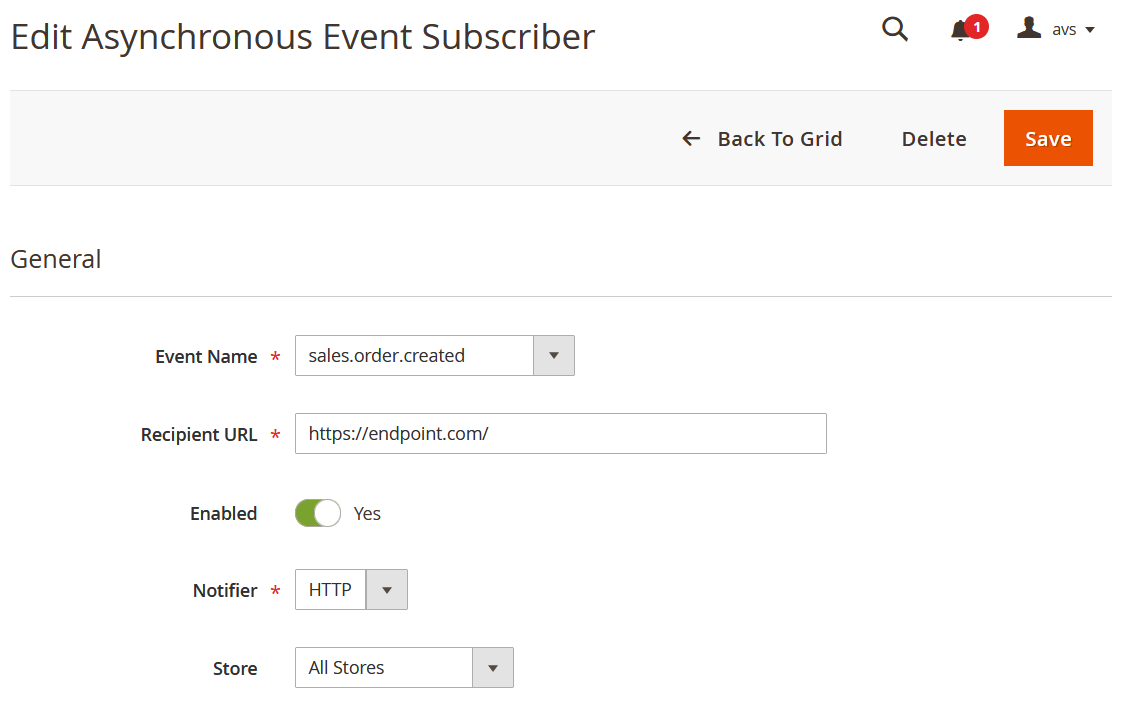Open the Notifier HTTP dropdown arrow

tap(386, 590)
